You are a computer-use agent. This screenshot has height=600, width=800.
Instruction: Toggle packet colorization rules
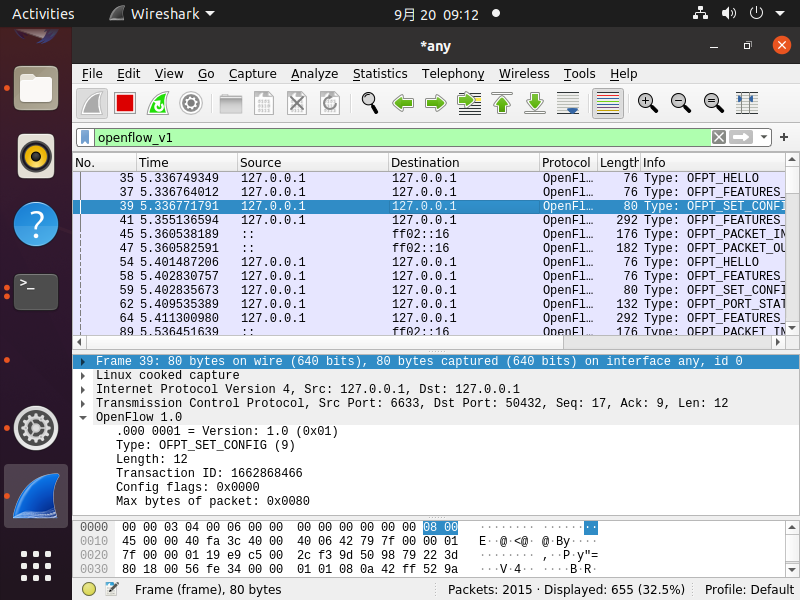(608, 104)
